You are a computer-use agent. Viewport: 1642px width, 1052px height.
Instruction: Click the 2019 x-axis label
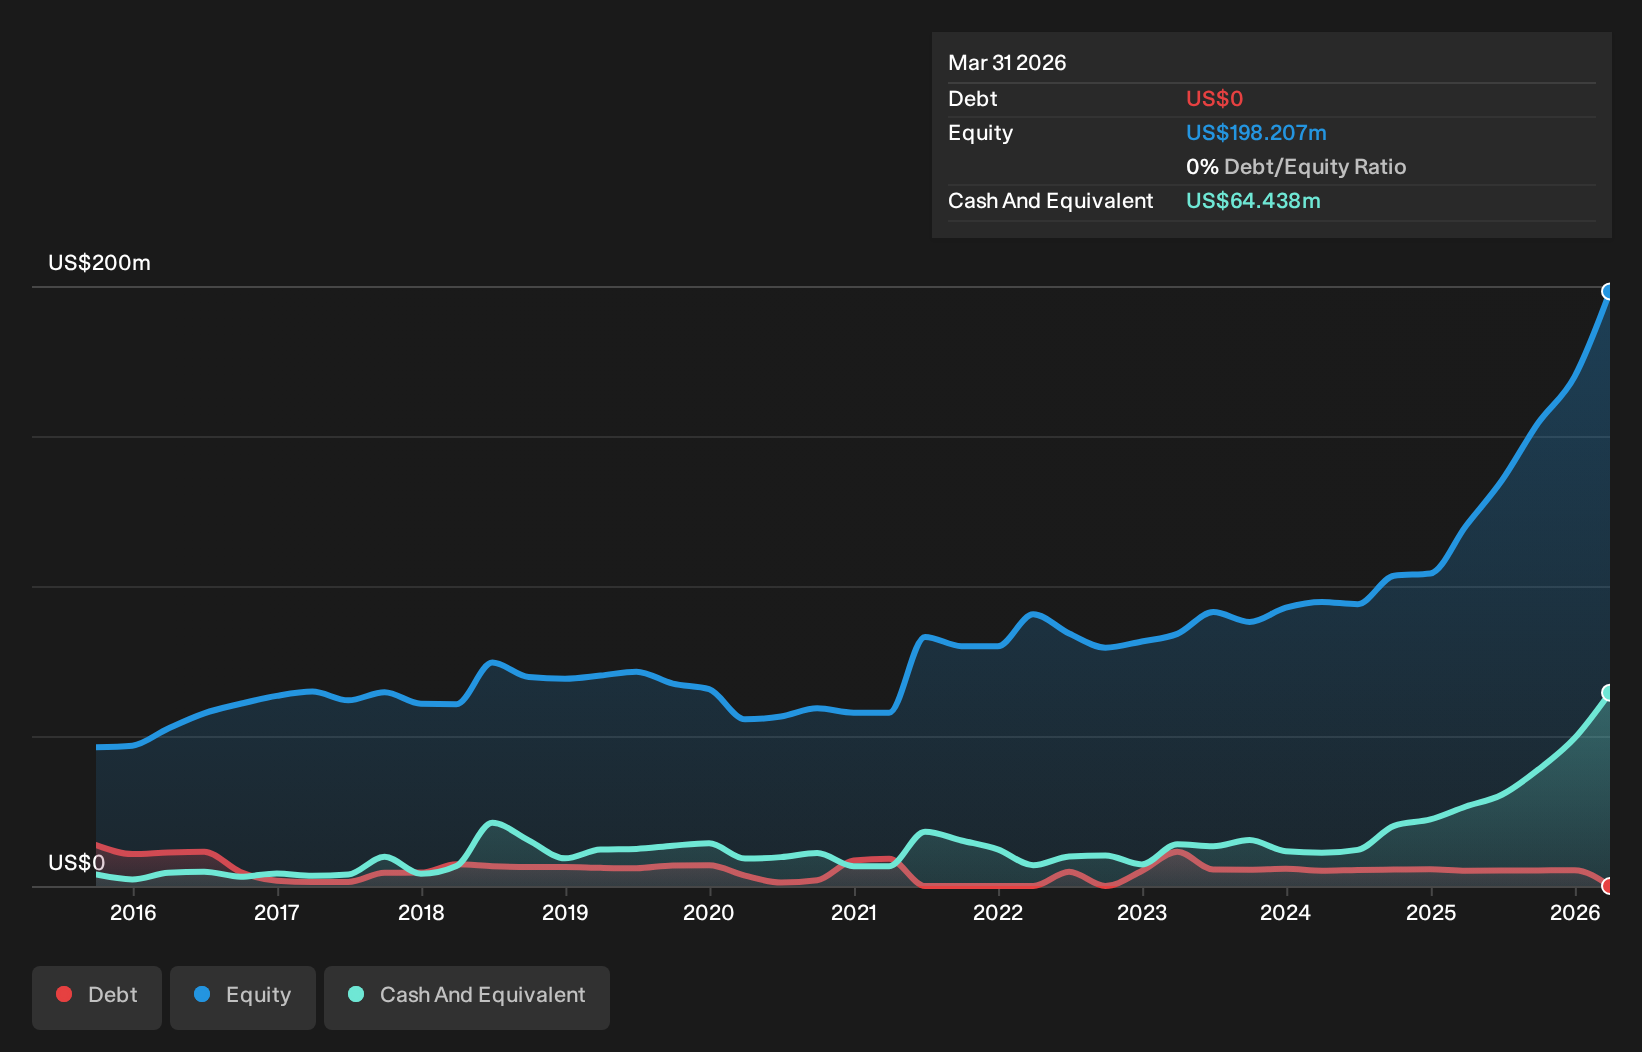[x=565, y=912]
